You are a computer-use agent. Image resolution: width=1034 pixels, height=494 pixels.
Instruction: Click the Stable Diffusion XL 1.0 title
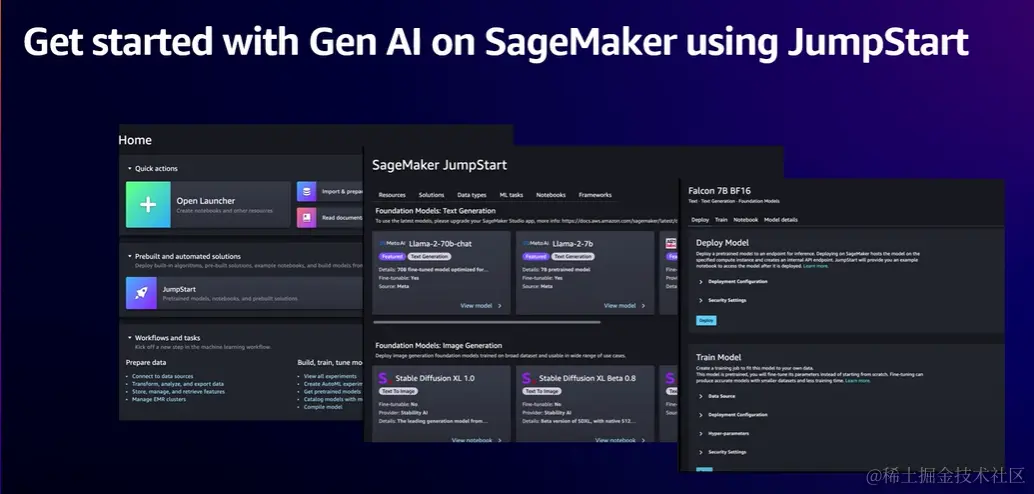[x=435, y=379]
